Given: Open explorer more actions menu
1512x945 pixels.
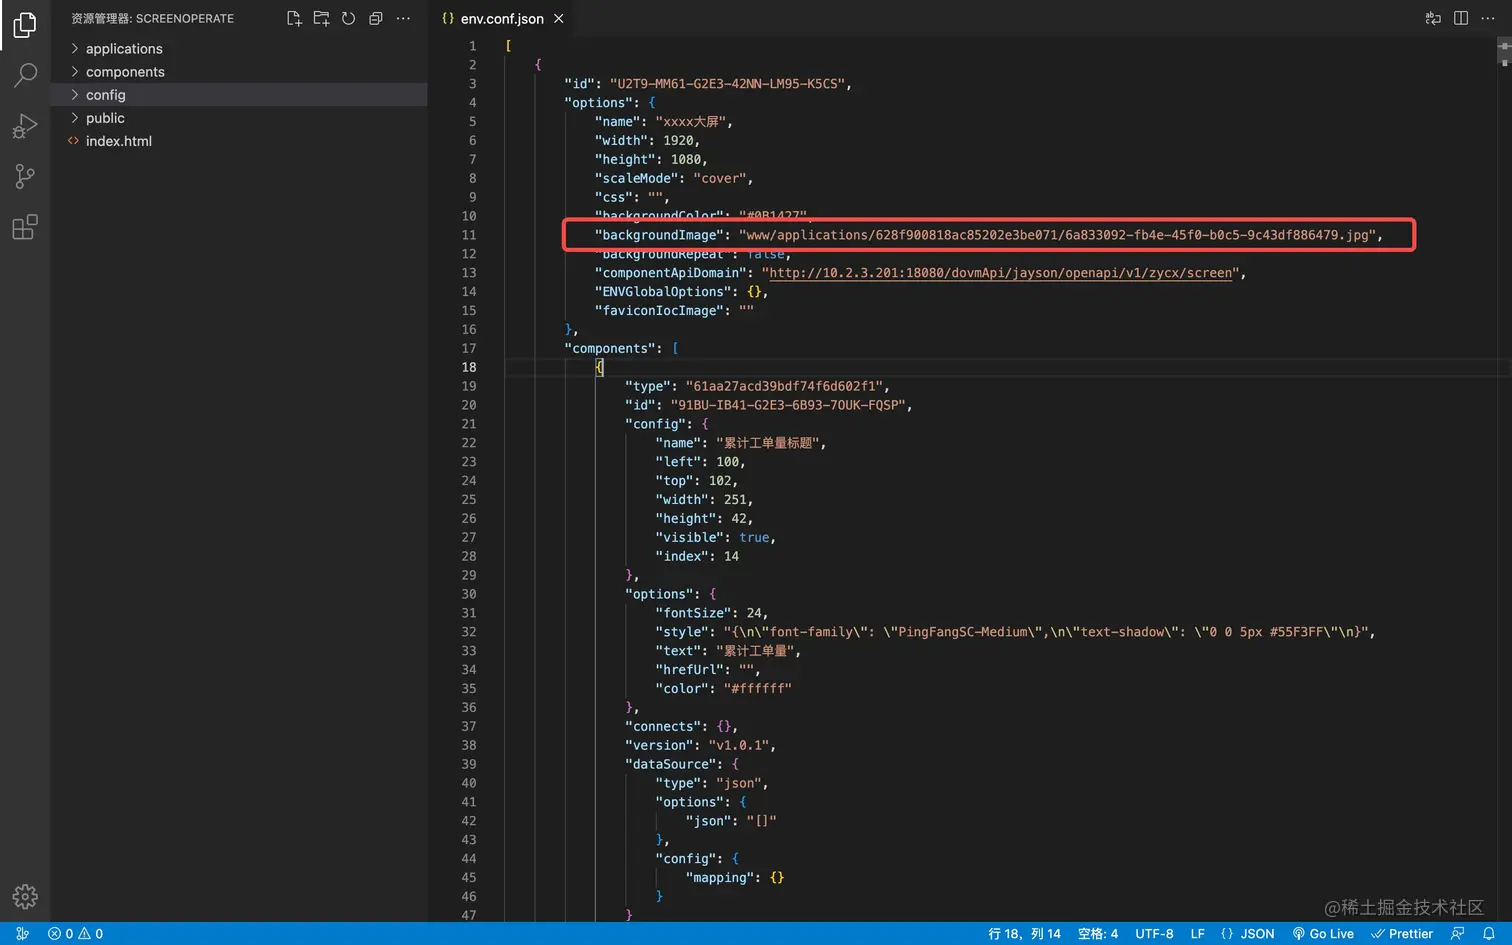Looking at the screenshot, I should [403, 18].
